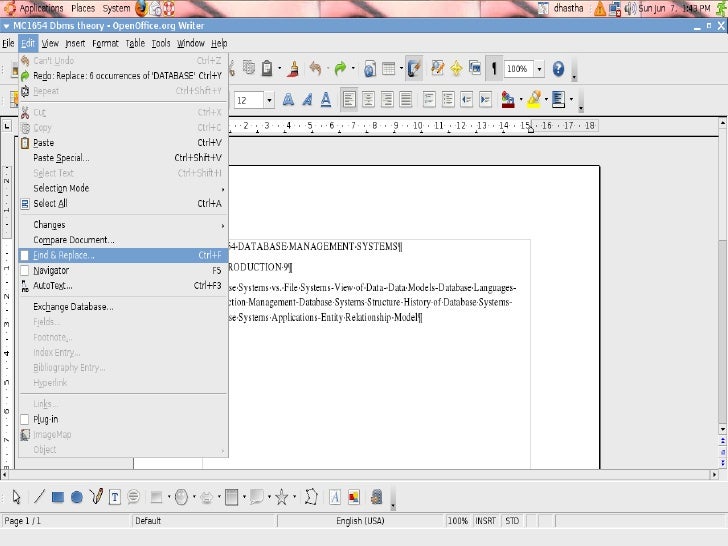
Task: Click the Italic letter A icon
Action: click(x=307, y=99)
